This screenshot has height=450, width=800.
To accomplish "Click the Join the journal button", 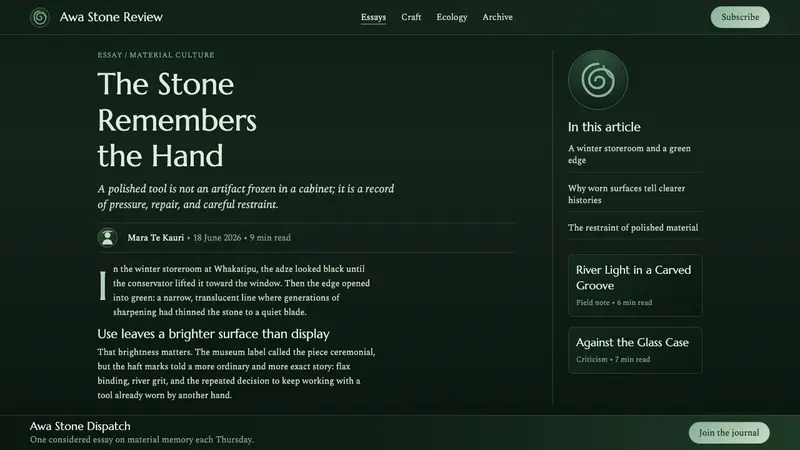I will click(729, 433).
